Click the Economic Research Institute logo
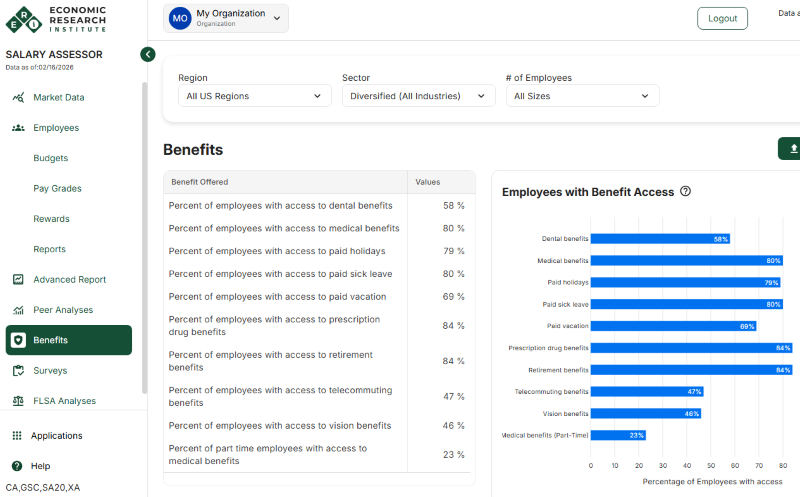 coord(56,19)
